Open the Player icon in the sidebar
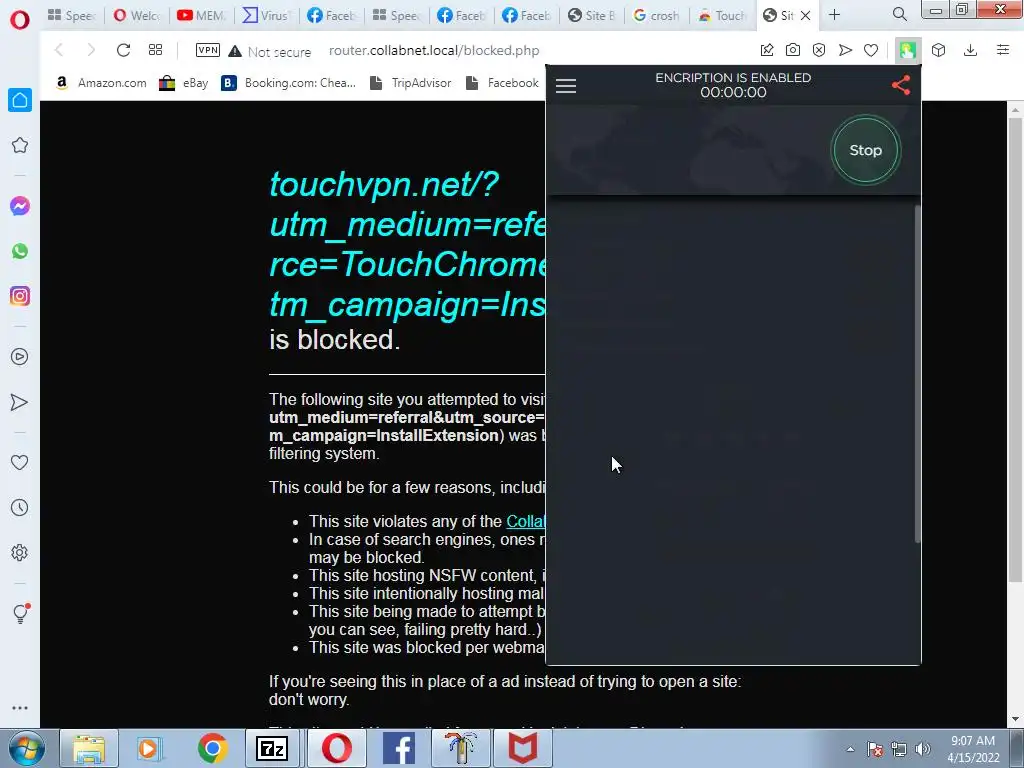The image size is (1024, 768). 20,357
